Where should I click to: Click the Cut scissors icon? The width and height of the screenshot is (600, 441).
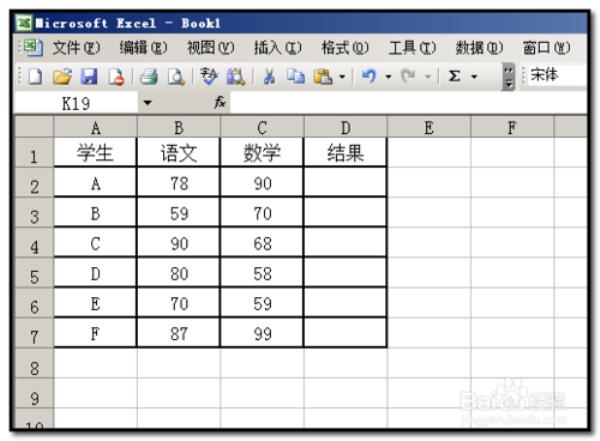click(x=268, y=76)
